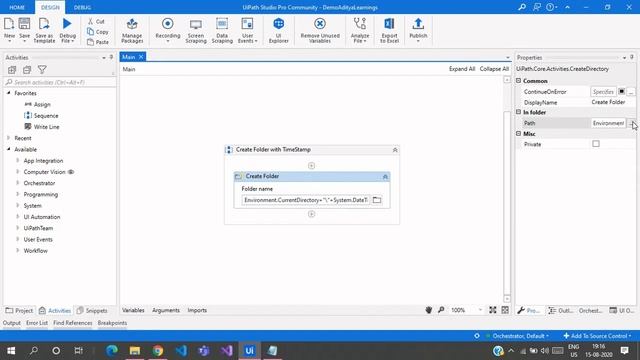Collapse Favorites tree node

pos(9,93)
